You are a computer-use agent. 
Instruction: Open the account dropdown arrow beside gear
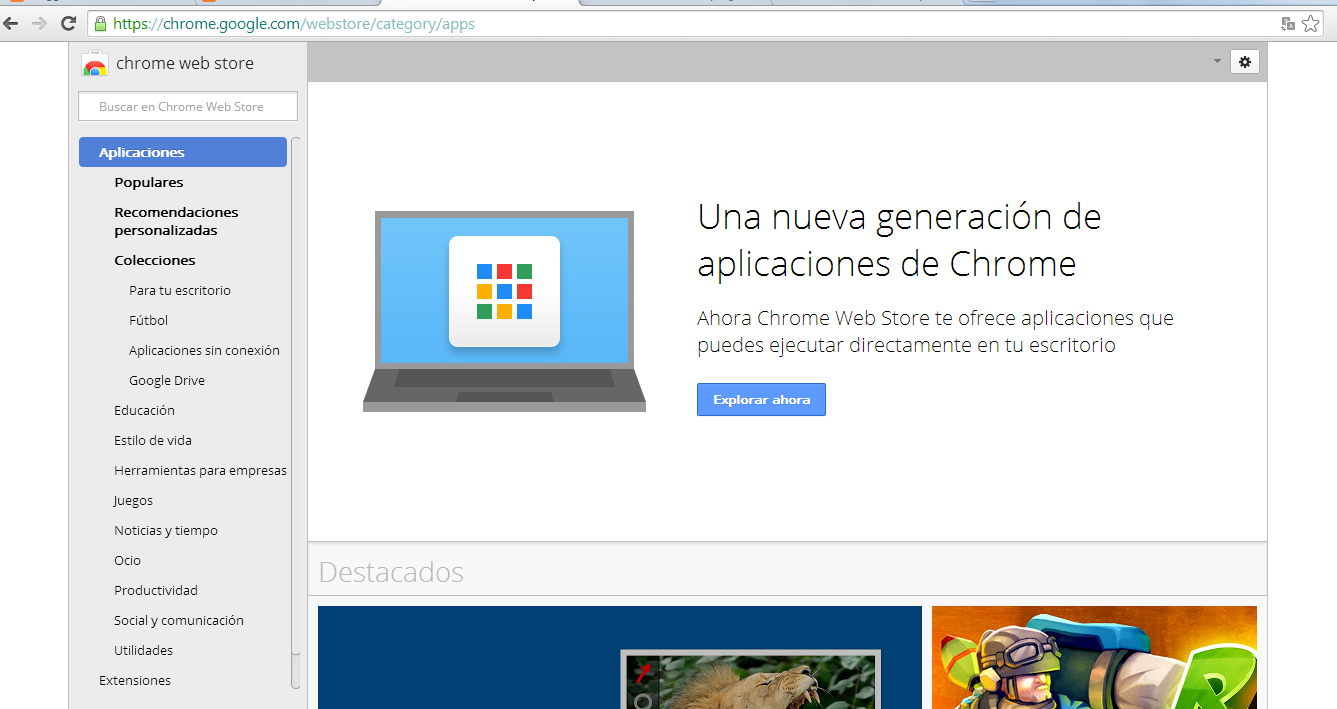[1217, 62]
